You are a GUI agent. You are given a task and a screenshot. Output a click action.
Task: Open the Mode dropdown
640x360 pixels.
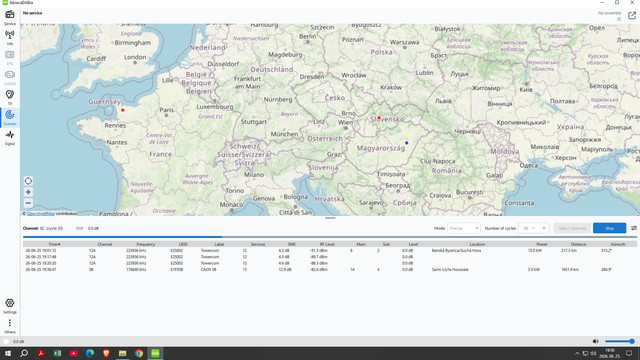pos(464,228)
